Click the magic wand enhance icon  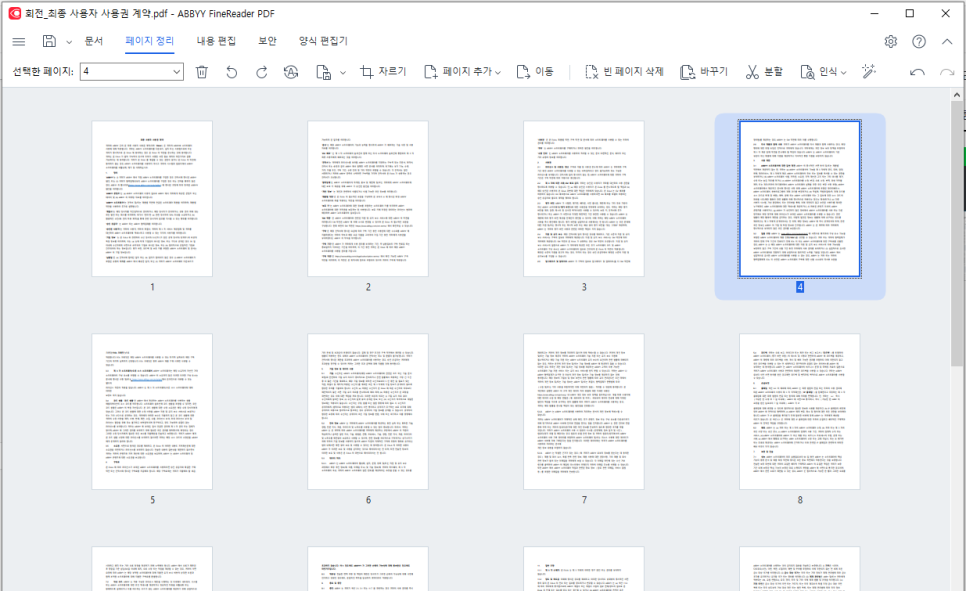coord(869,71)
